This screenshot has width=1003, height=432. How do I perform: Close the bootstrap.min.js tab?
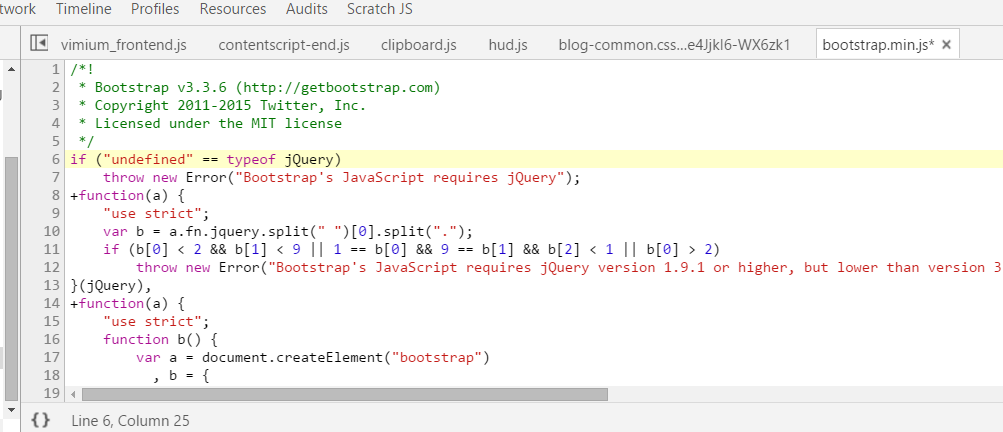pyautogui.click(x=947, y=44)
